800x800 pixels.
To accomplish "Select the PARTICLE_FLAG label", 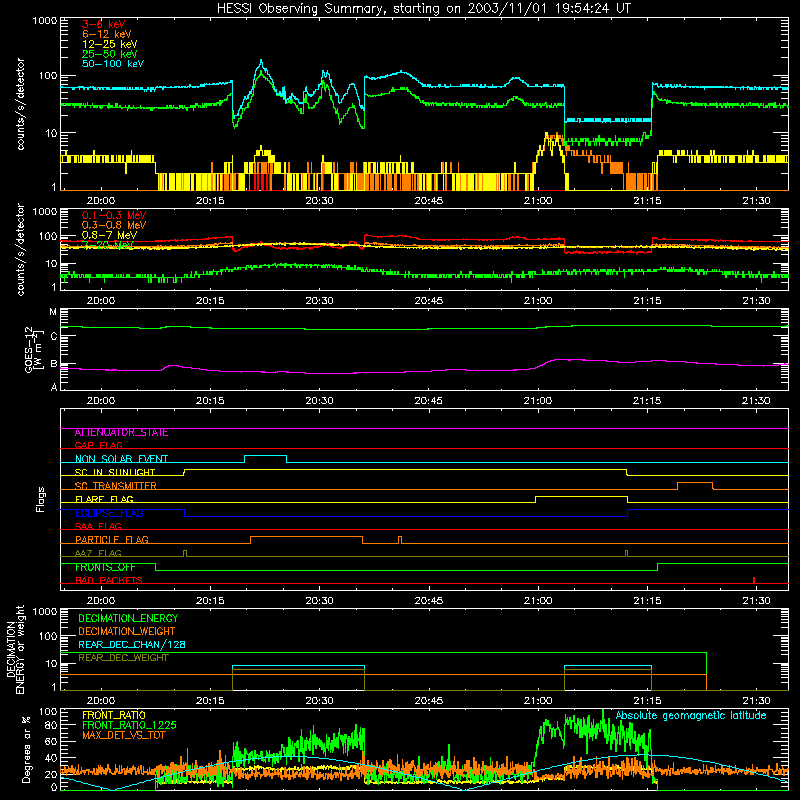I will click(x=112, y=540).
